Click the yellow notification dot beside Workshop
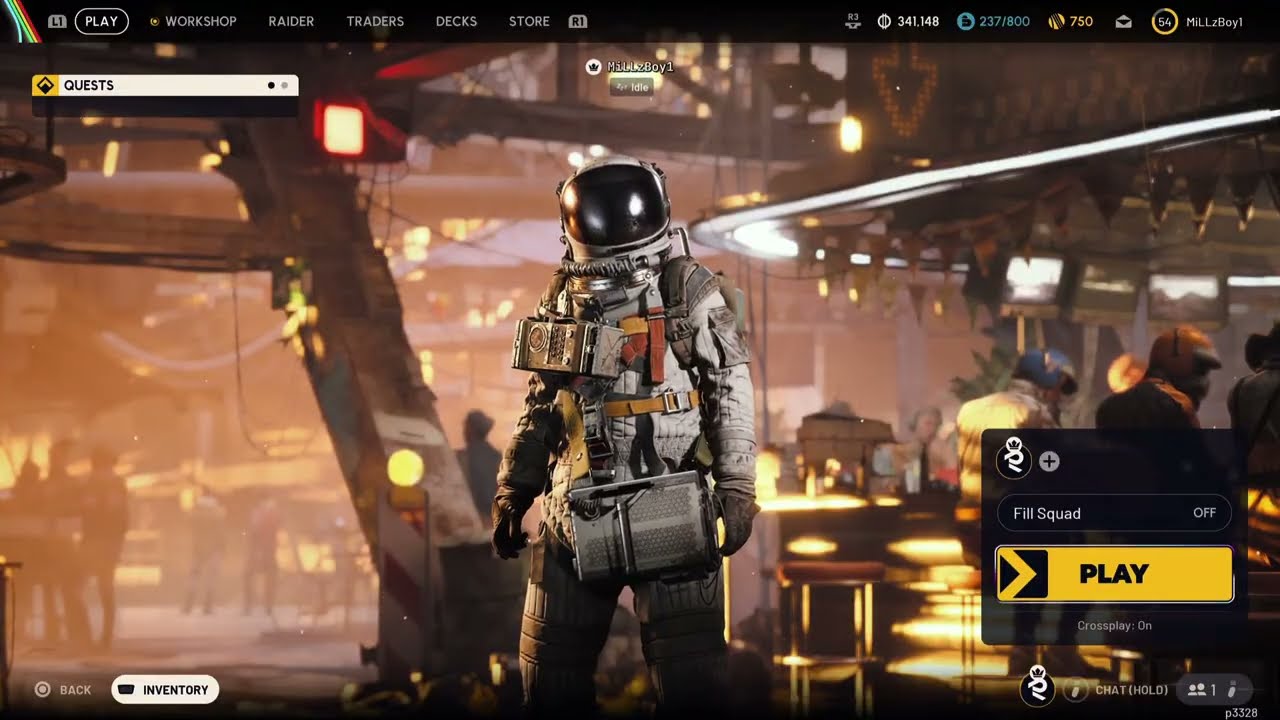This screenshot has width=1280, height=720. pos(154,21)
